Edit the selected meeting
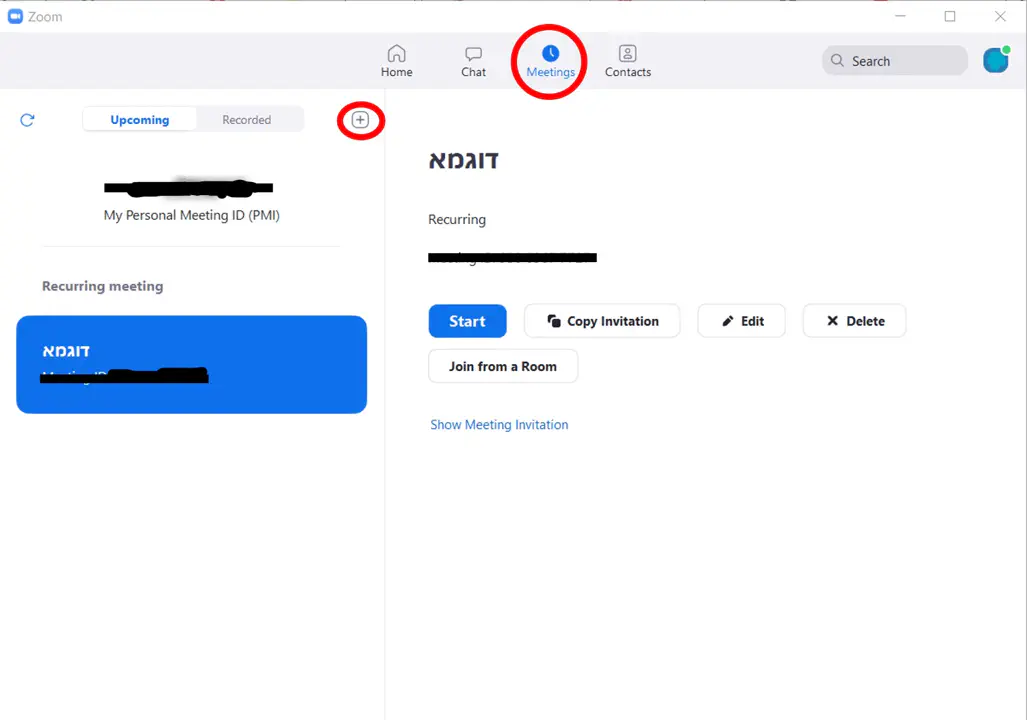The width and height of the screenshot is (1027, 720). (742, 321)
